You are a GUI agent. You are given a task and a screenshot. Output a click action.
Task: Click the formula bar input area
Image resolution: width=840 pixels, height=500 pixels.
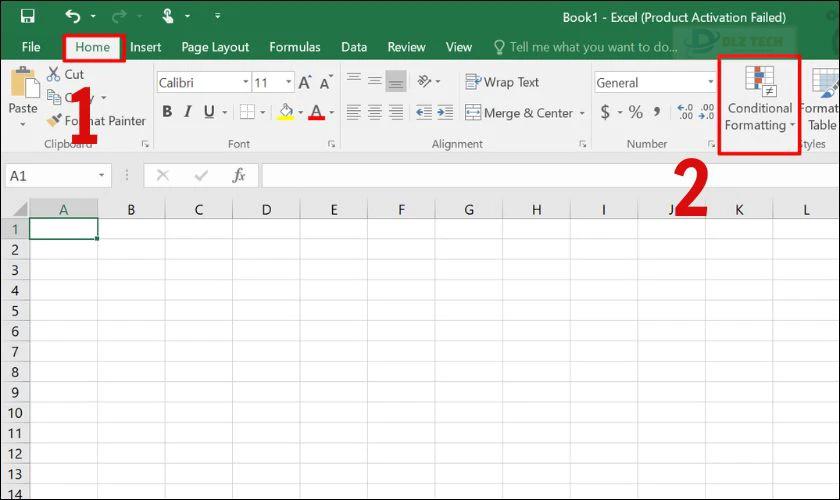tap(551, 176)
